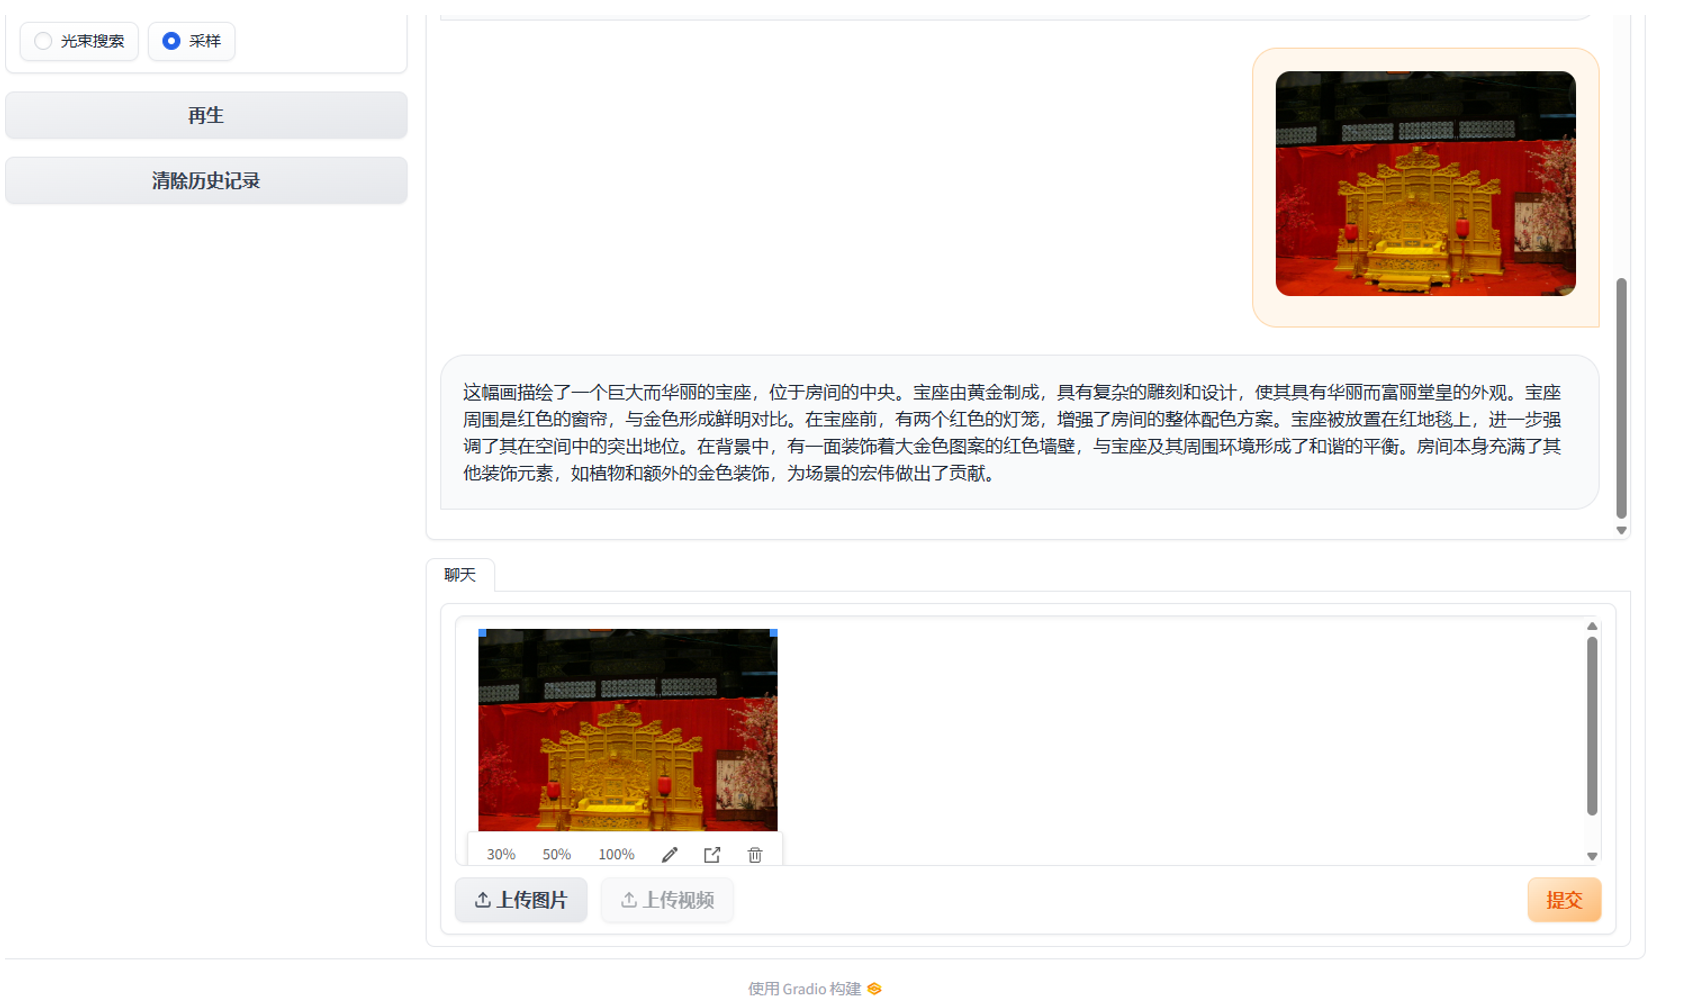
Task: Click the input box scrollbar thumb
Action: 1592,726
